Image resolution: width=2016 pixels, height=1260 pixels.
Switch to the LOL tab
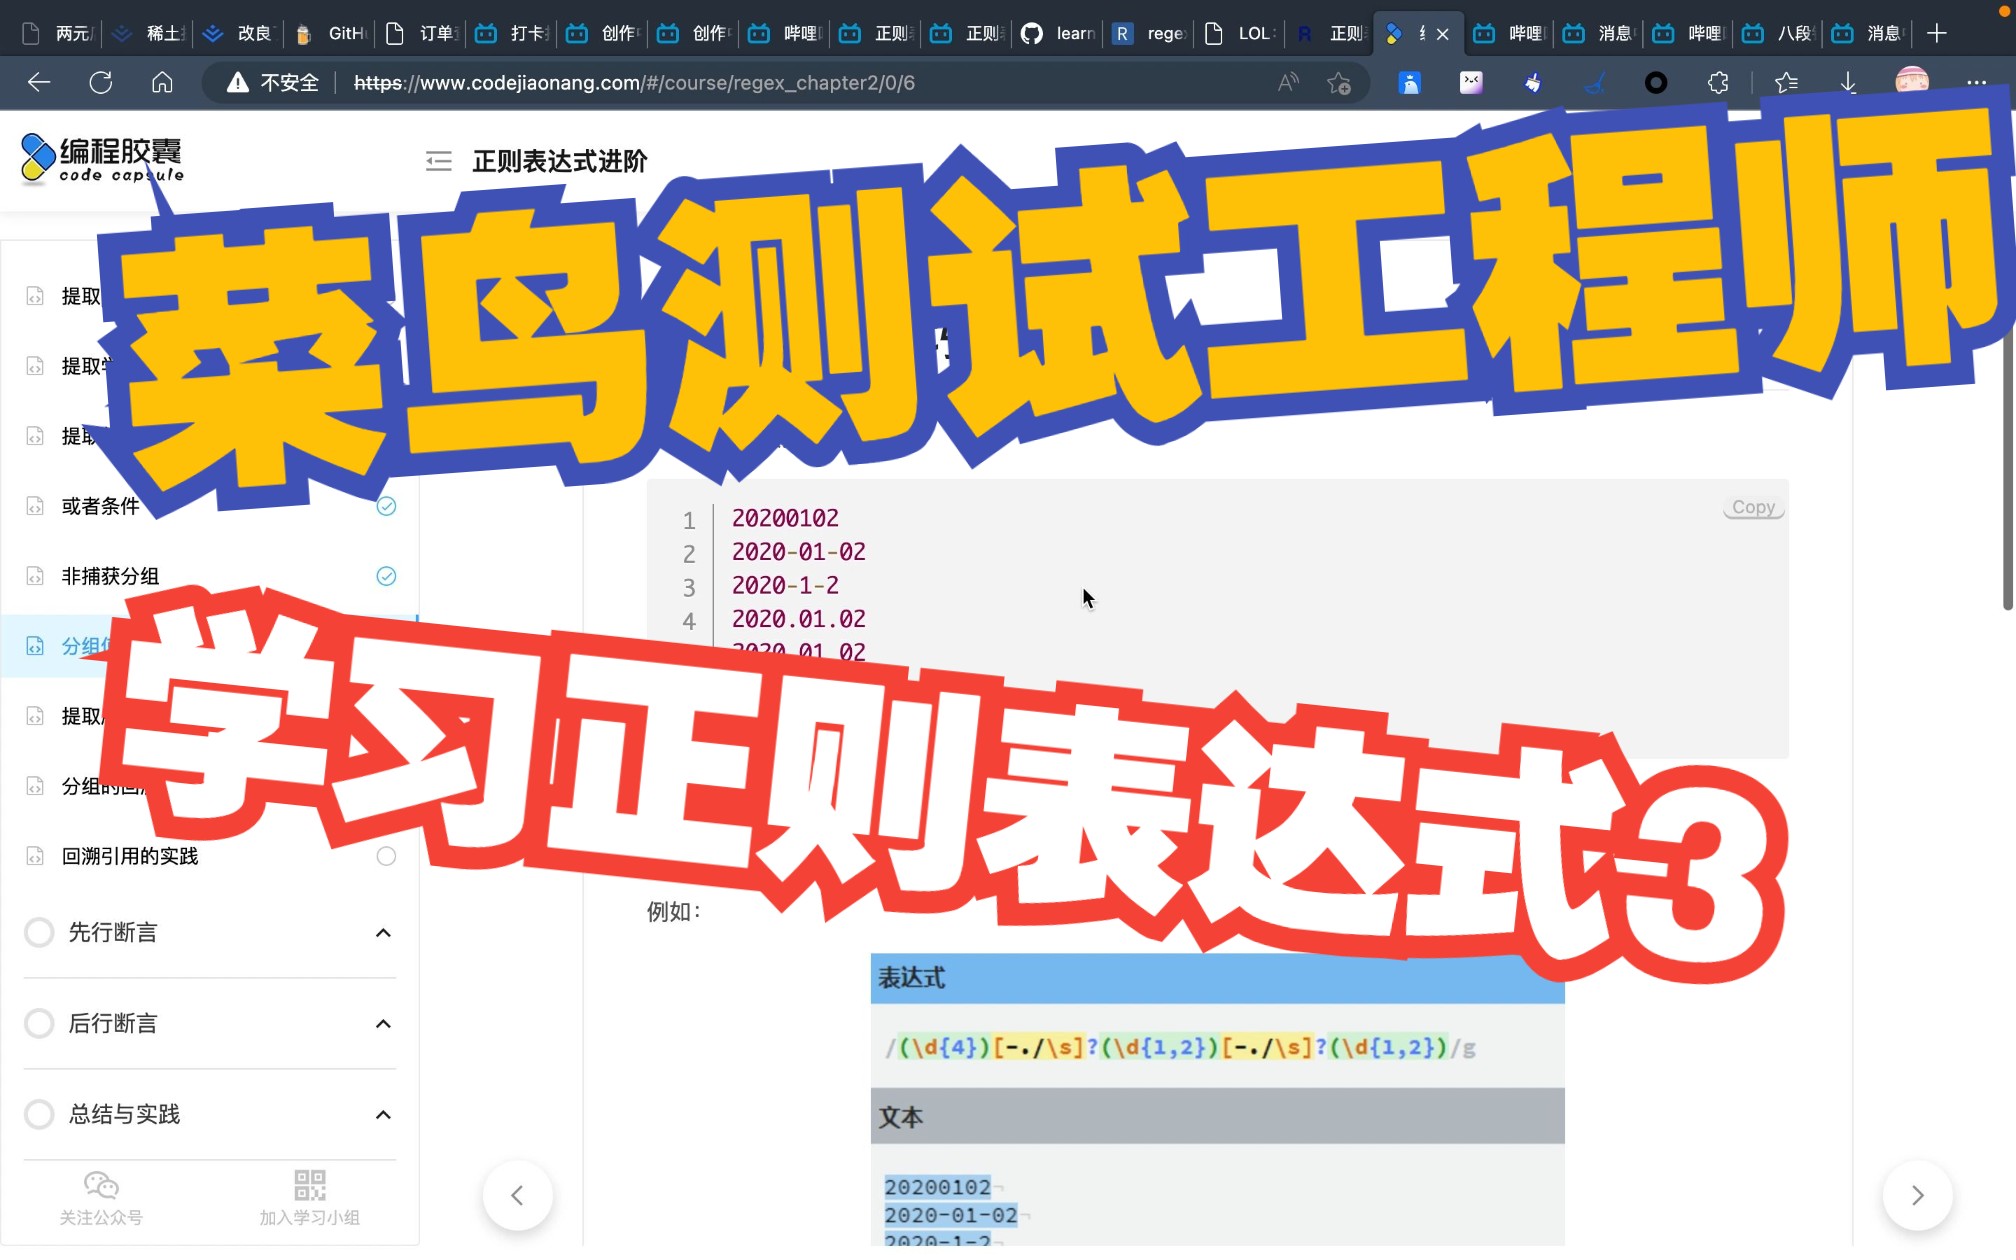click(x=1238, y=33)
